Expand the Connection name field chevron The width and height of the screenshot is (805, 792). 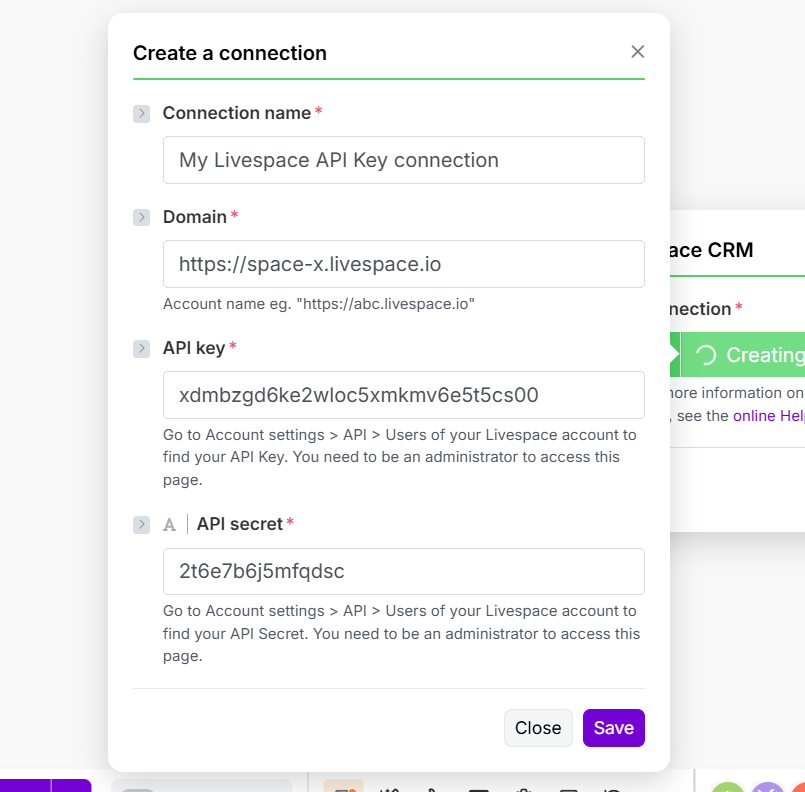click(x=141, y=114)
